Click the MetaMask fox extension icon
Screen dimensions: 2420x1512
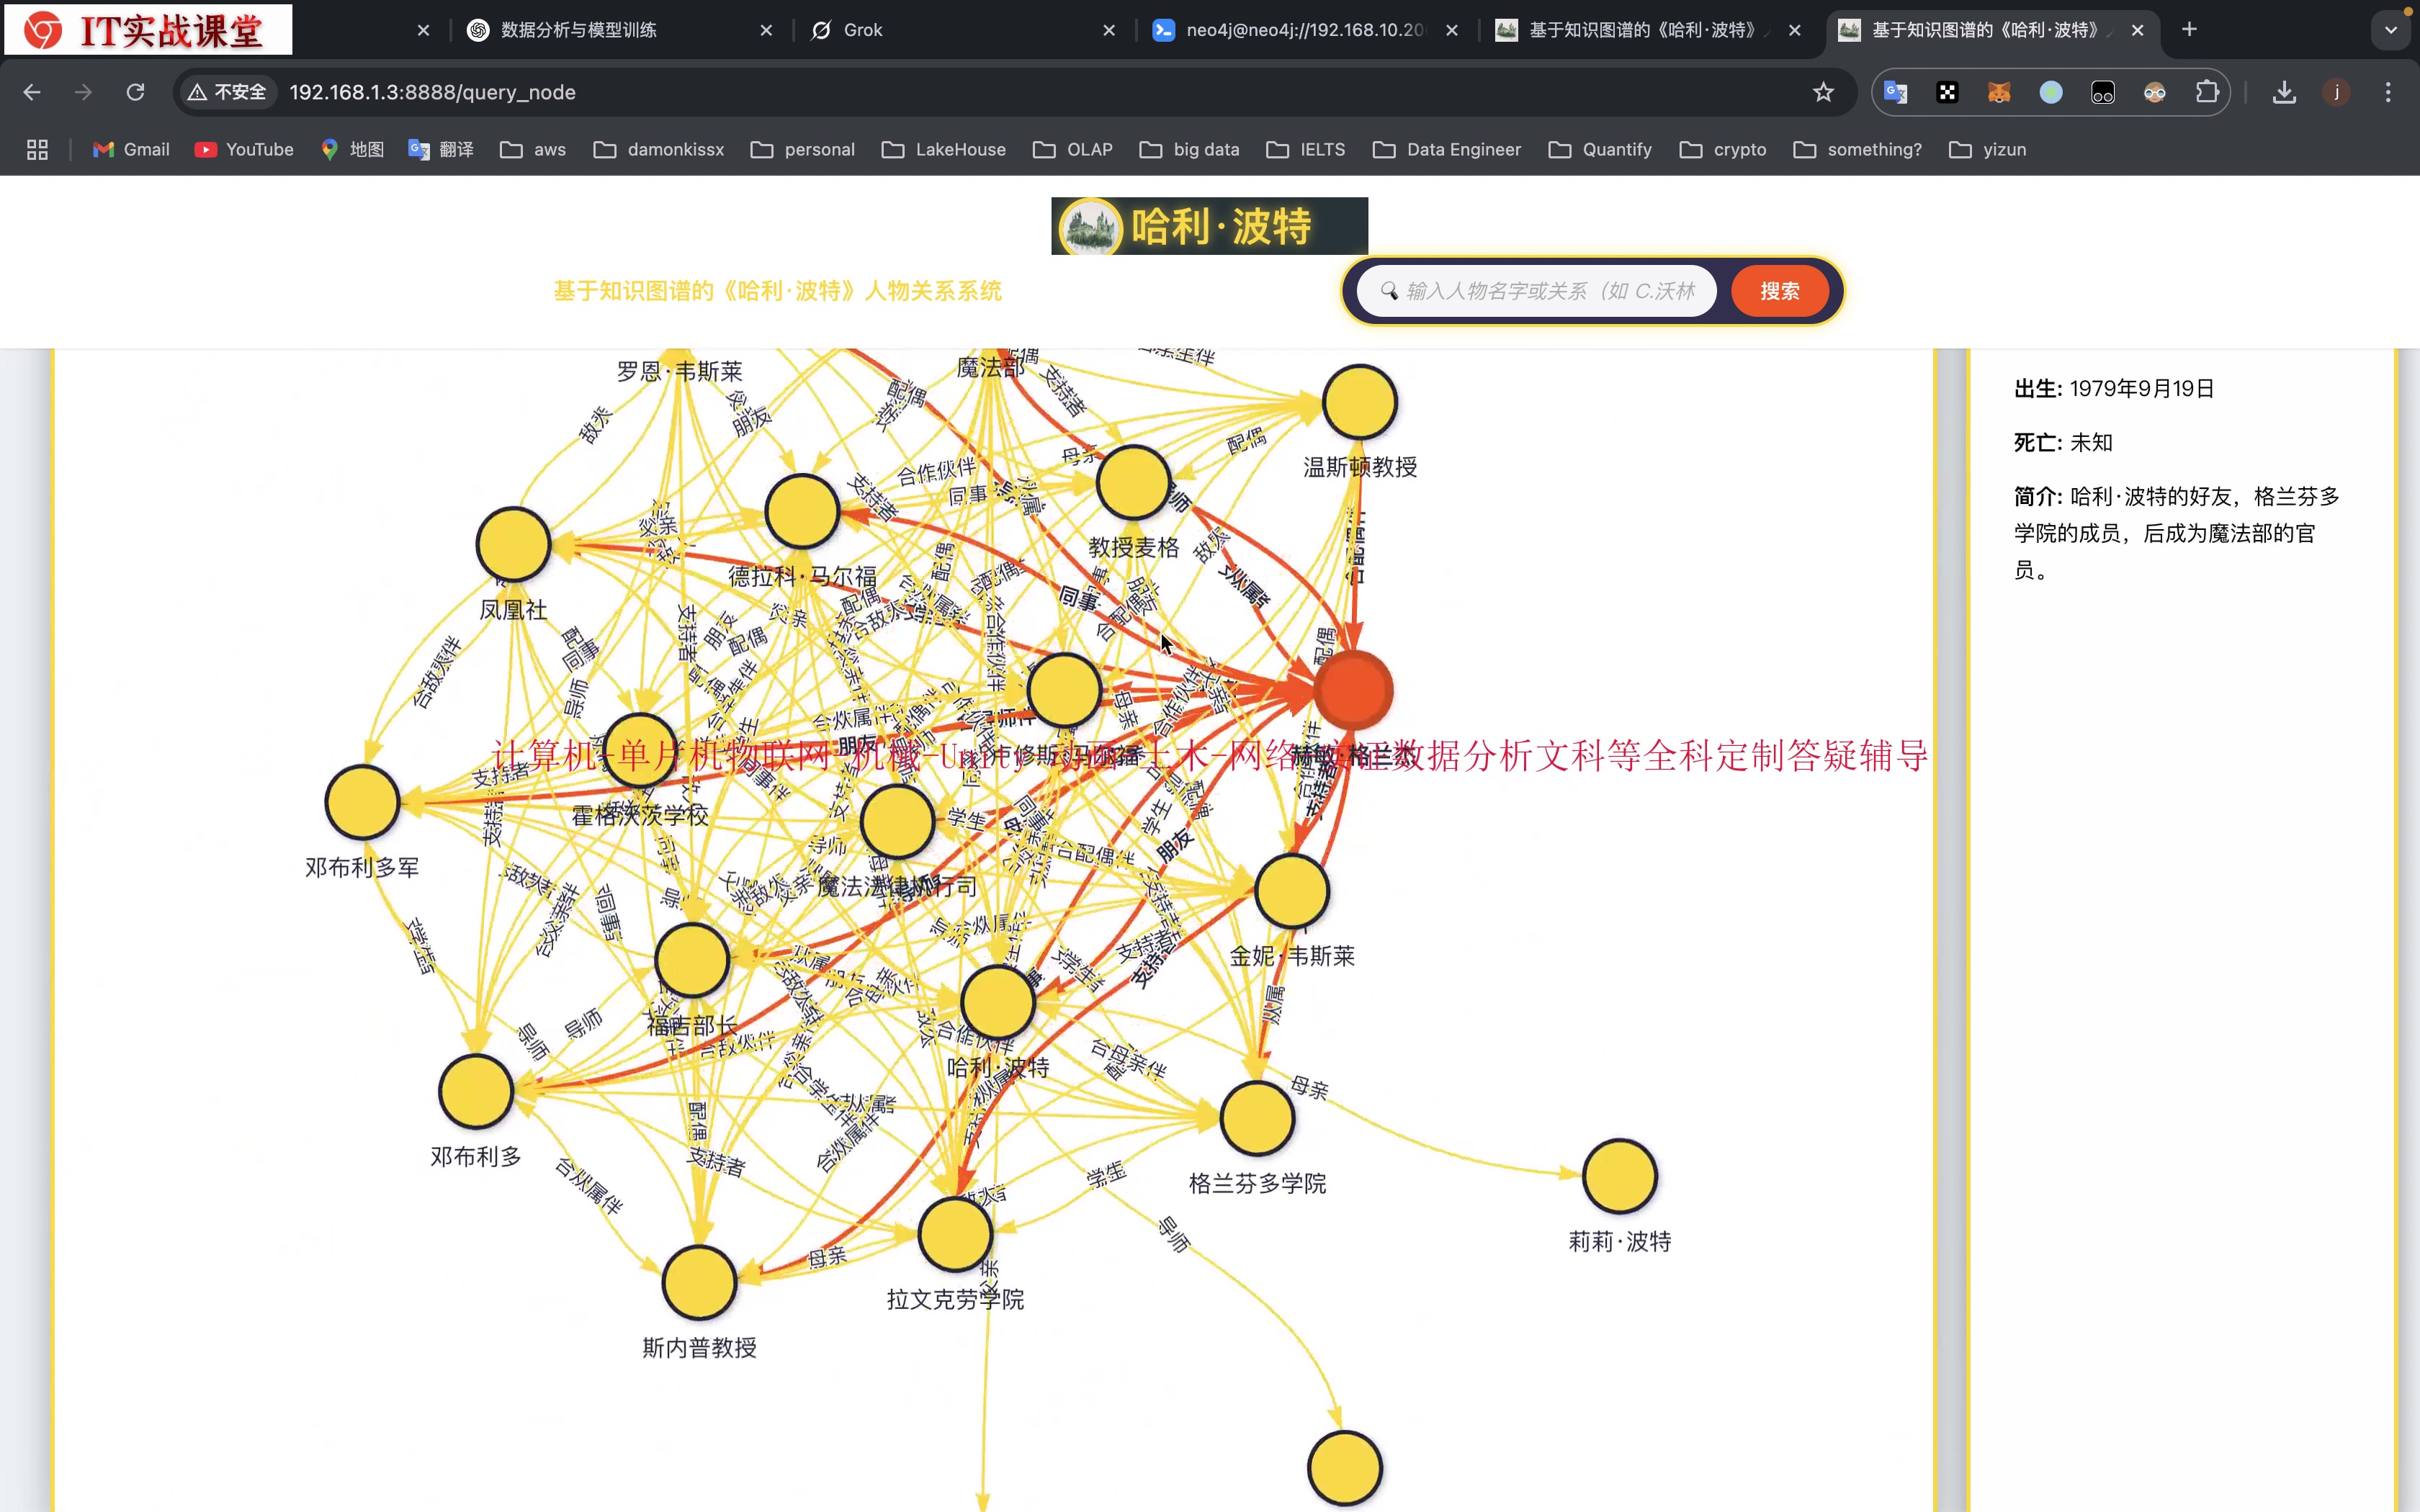point(1999,92)
